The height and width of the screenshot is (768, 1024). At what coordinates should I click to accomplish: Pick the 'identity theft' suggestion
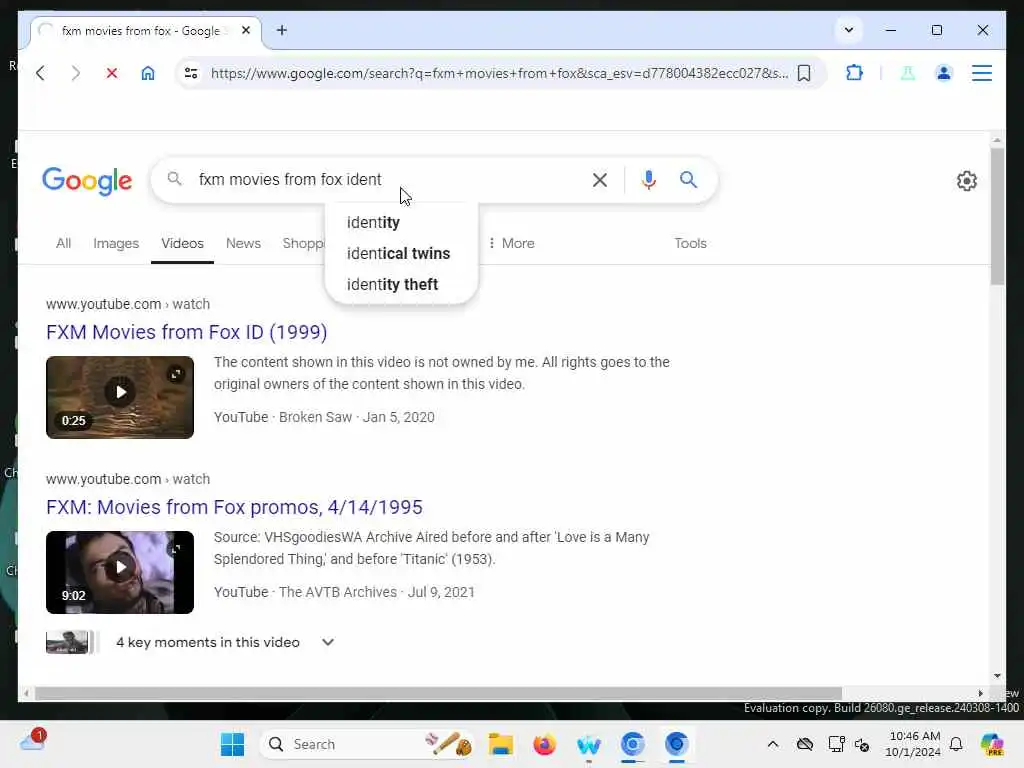pos(392,285)
